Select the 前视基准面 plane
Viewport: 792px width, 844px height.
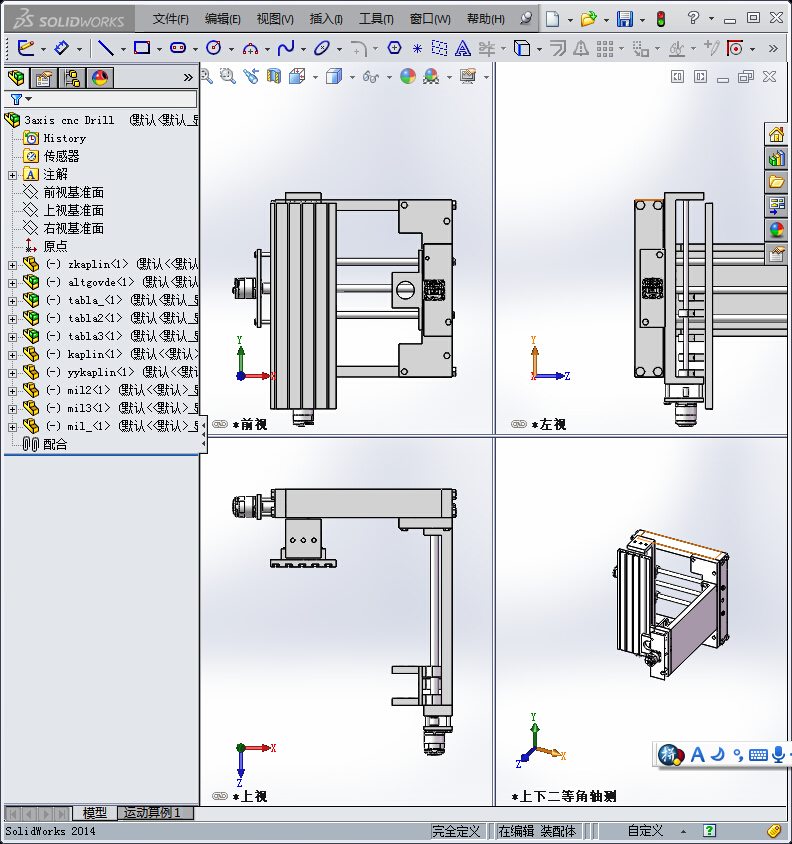pyautogui.click(x=74, y=192)
